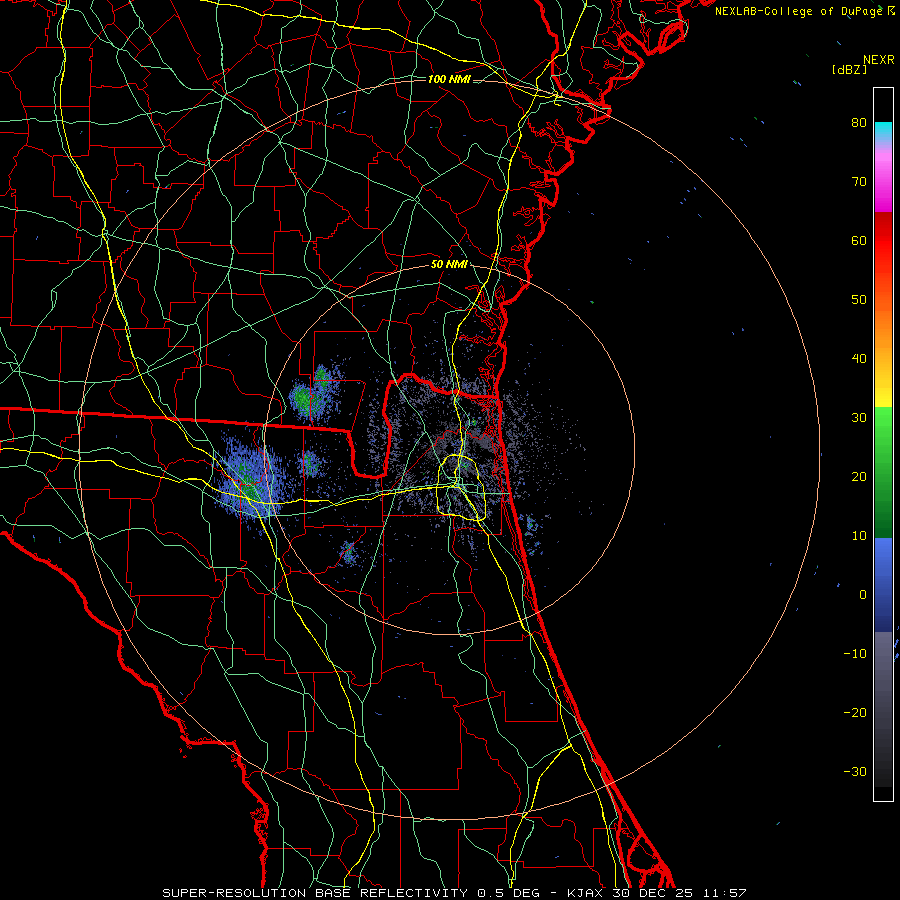Click the "50 NMI" range ring label
900x900 pixels.
[x=449, y=265]
